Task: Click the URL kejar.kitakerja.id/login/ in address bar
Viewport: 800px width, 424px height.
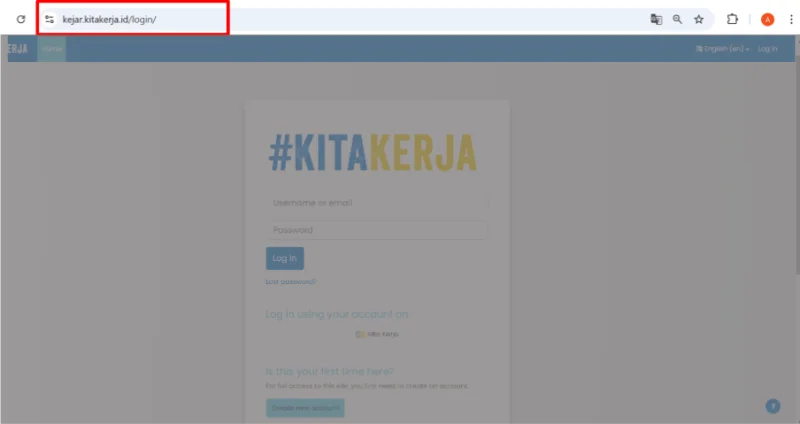Action: (109, 19)
